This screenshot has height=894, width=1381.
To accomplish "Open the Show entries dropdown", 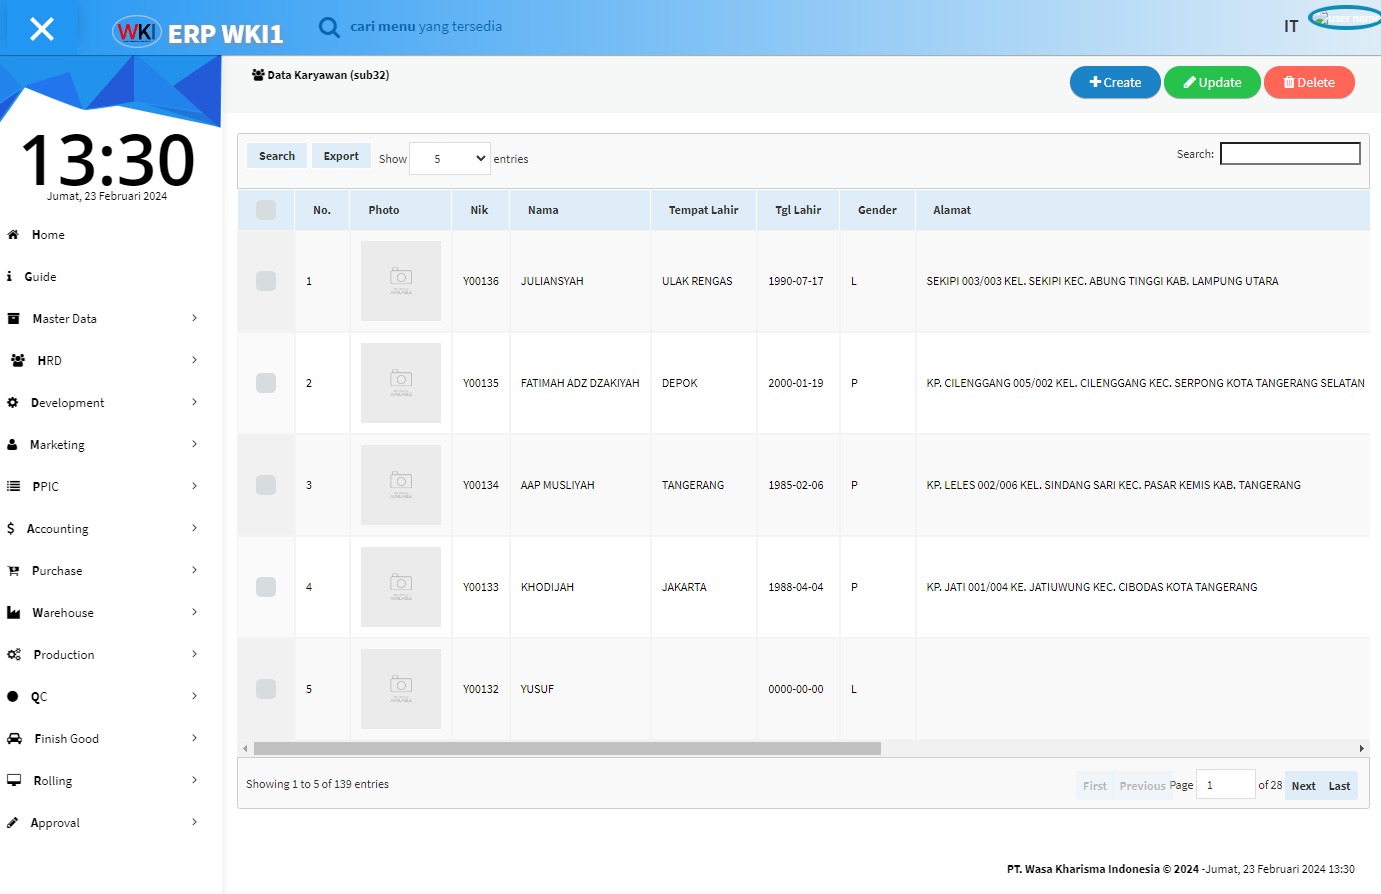I will coord(450,159).
